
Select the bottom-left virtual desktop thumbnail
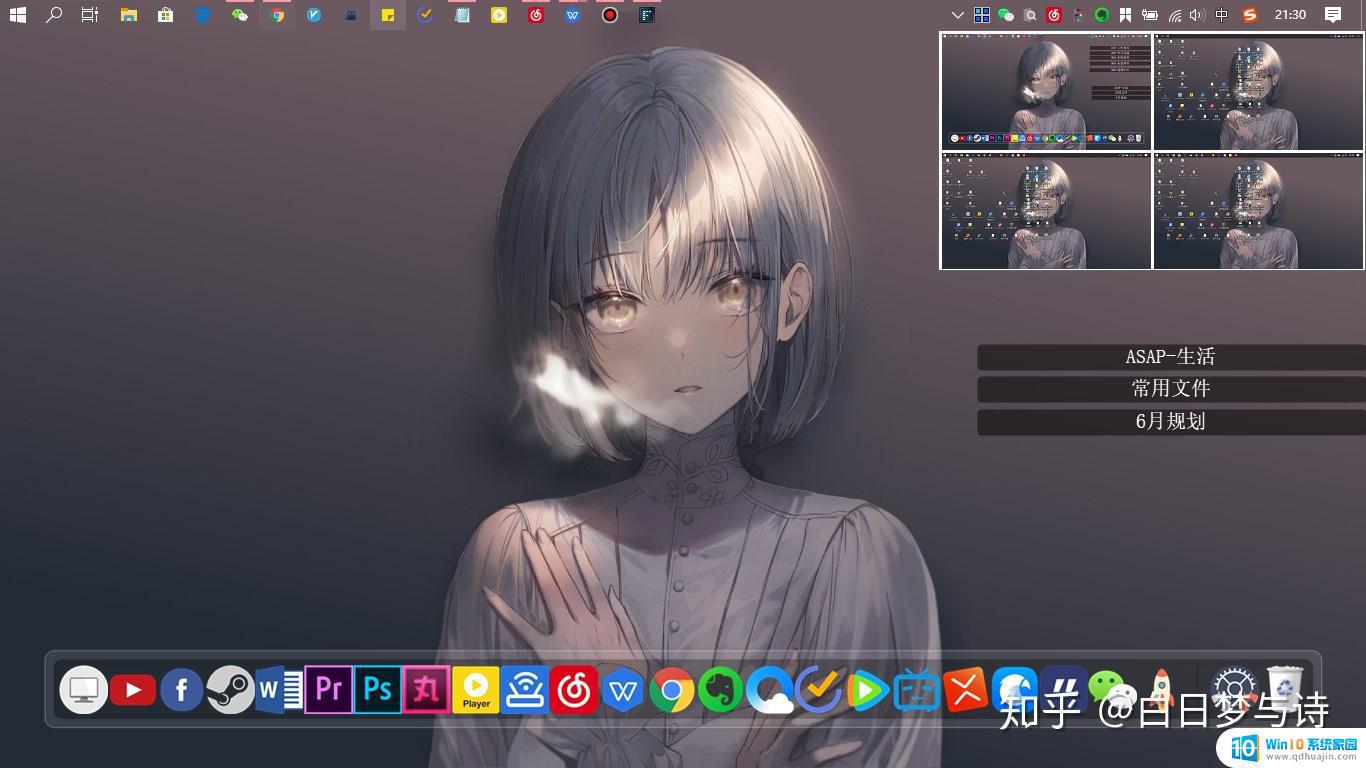point(1046,211)
